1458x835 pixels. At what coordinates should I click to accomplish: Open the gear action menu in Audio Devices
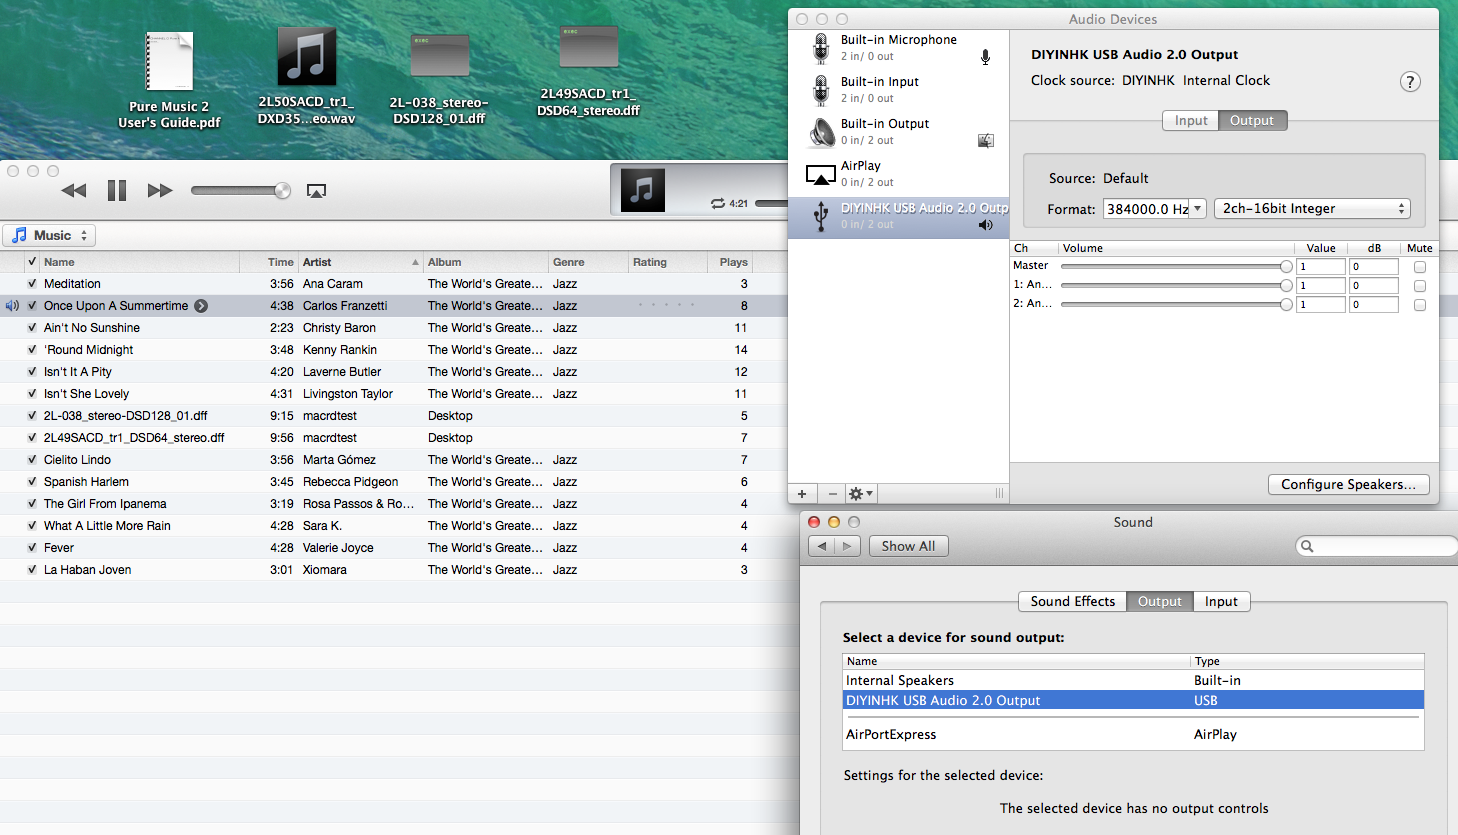[860, 494]
